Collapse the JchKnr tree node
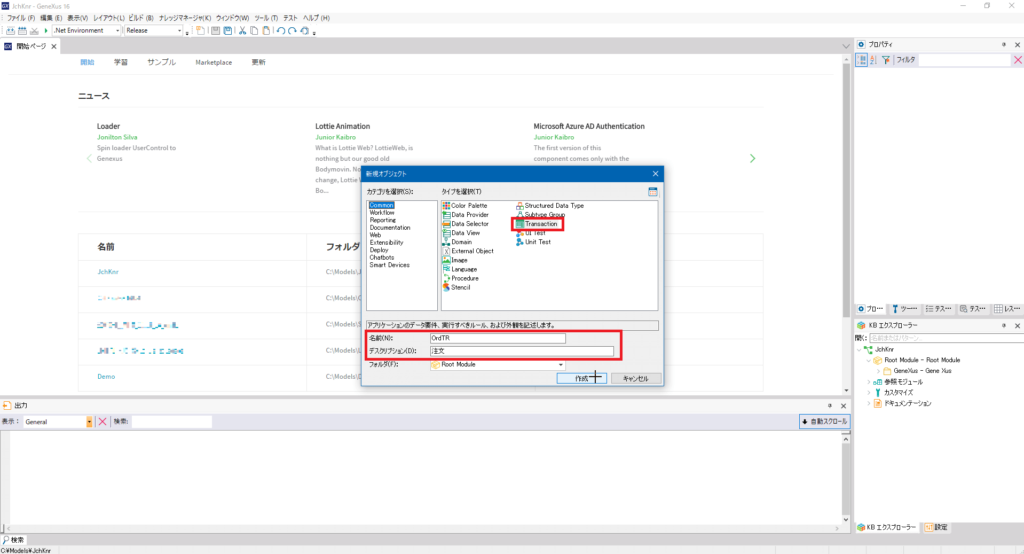 coord(859,350)
